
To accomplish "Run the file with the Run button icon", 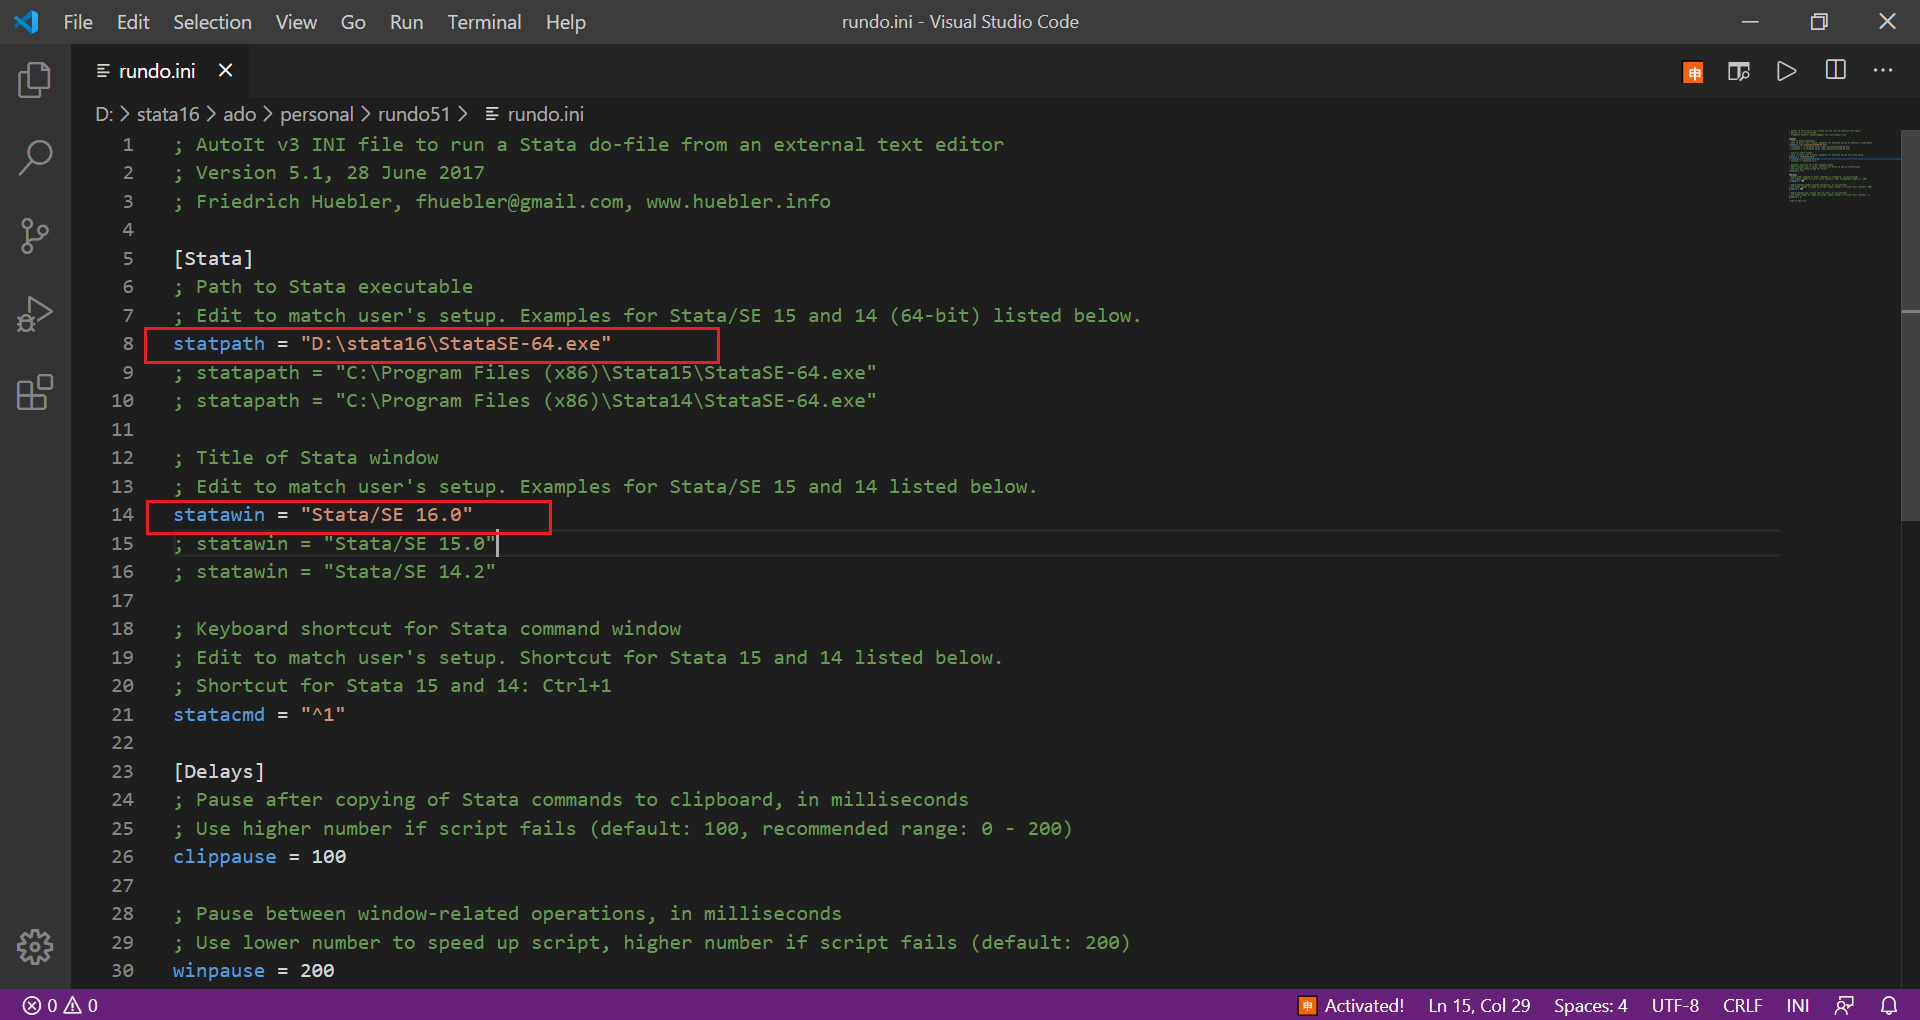I will tap(1787, 70).
